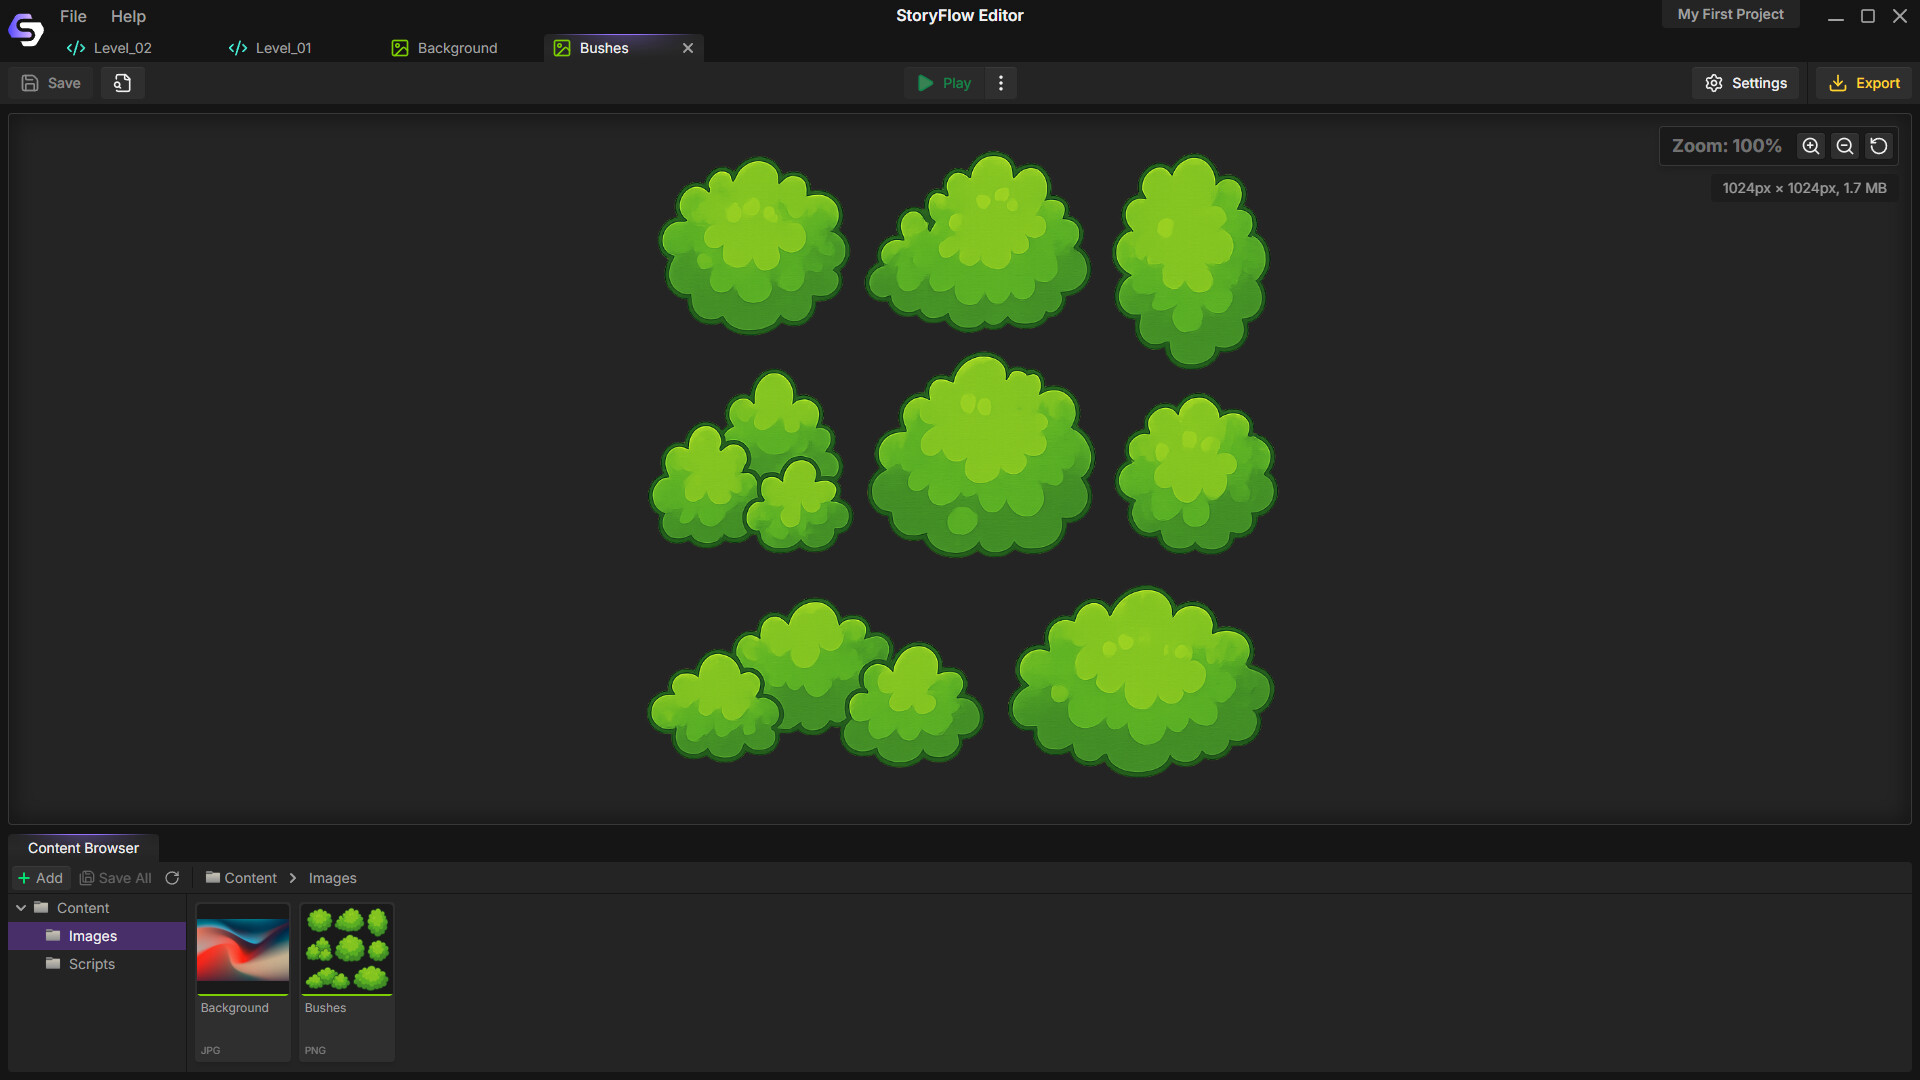This screenshot has width=1920, height=1080.
Task: Switch to the Background image tab
Action: (445, 48)
